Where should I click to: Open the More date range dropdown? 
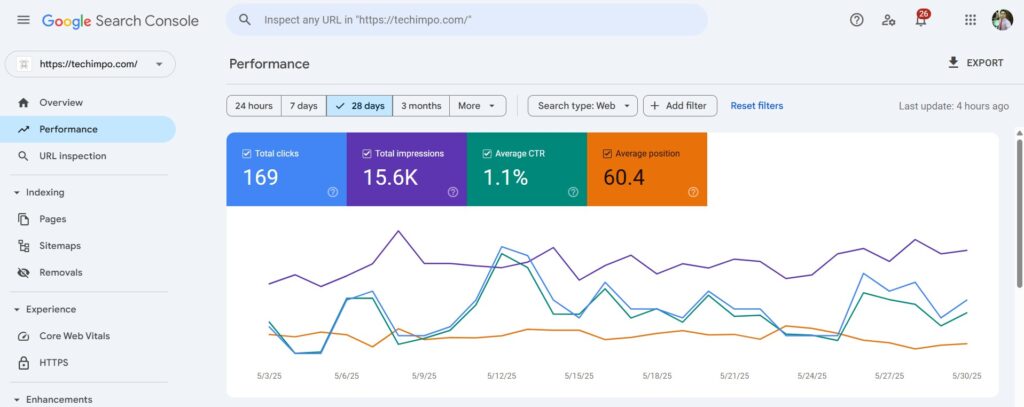click(x=477, y=106)
